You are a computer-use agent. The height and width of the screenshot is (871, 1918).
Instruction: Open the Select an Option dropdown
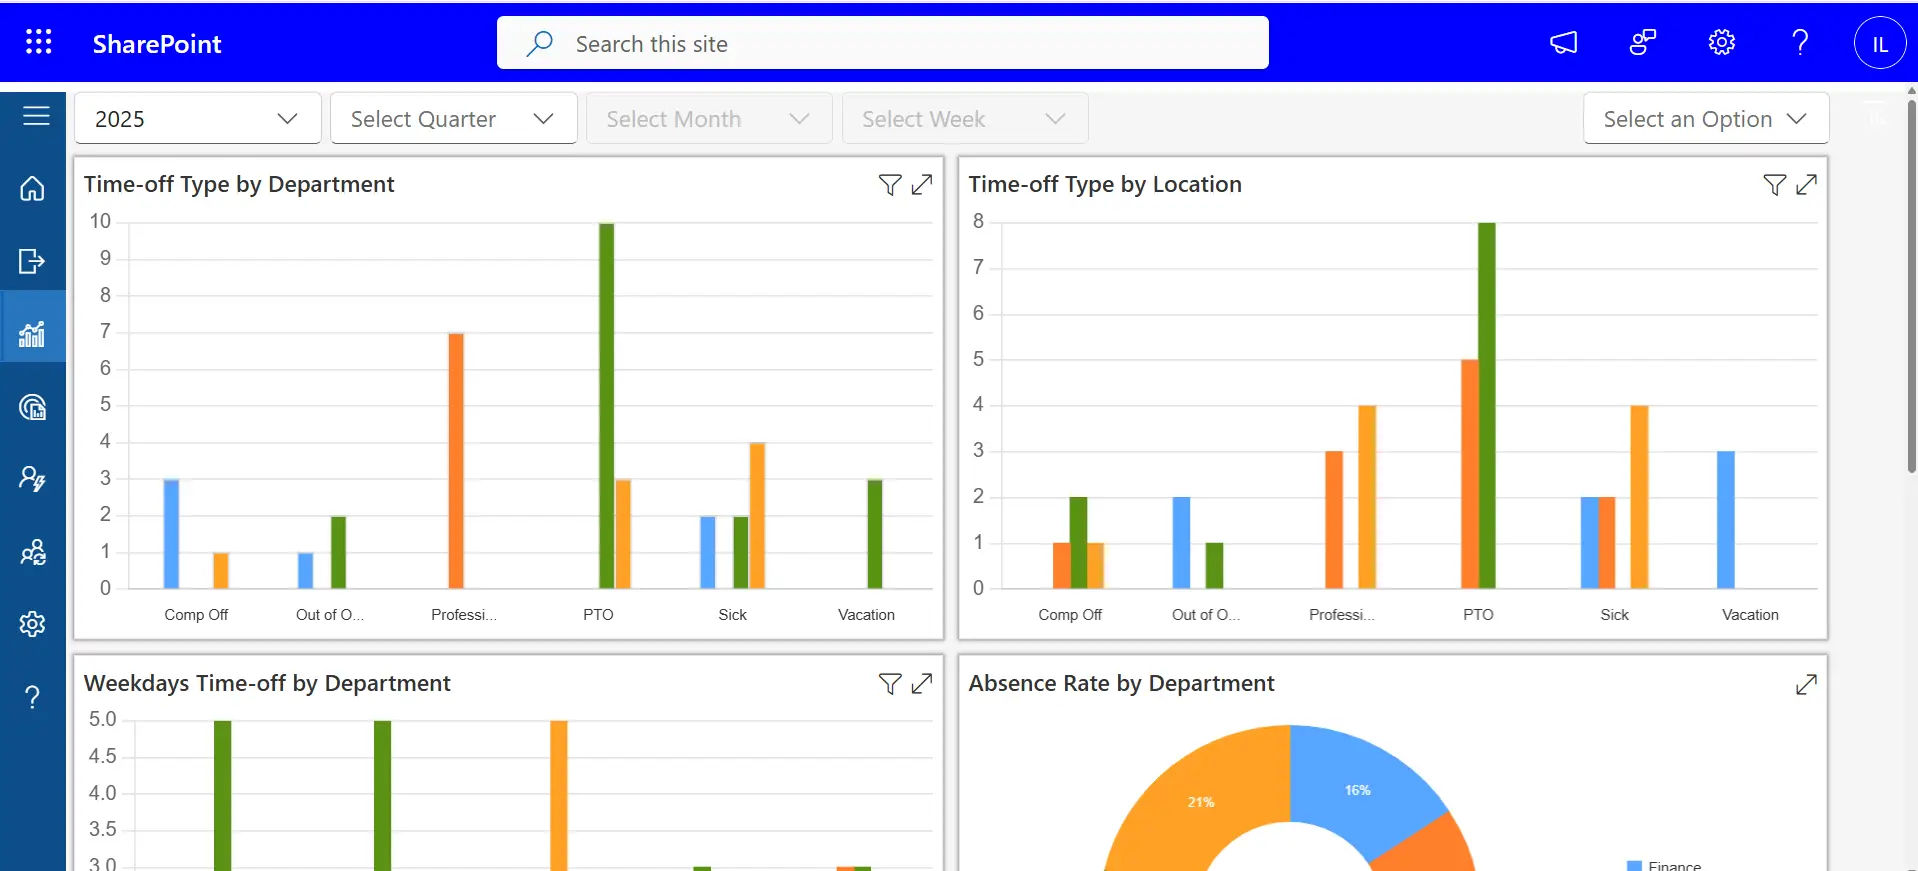[x=1705, y=119]
